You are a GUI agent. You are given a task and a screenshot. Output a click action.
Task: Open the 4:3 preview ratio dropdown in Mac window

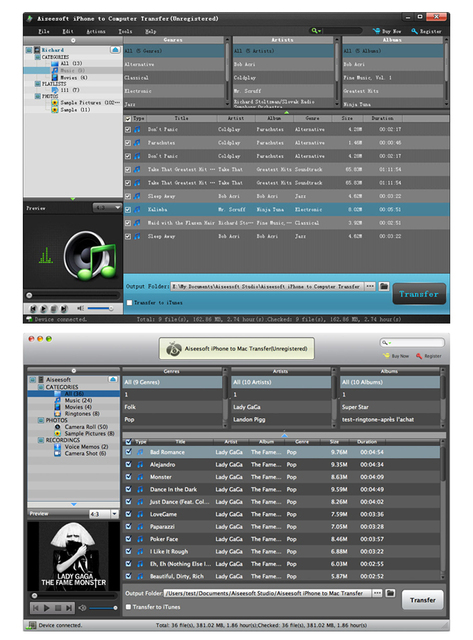click(x=104, y=514)
